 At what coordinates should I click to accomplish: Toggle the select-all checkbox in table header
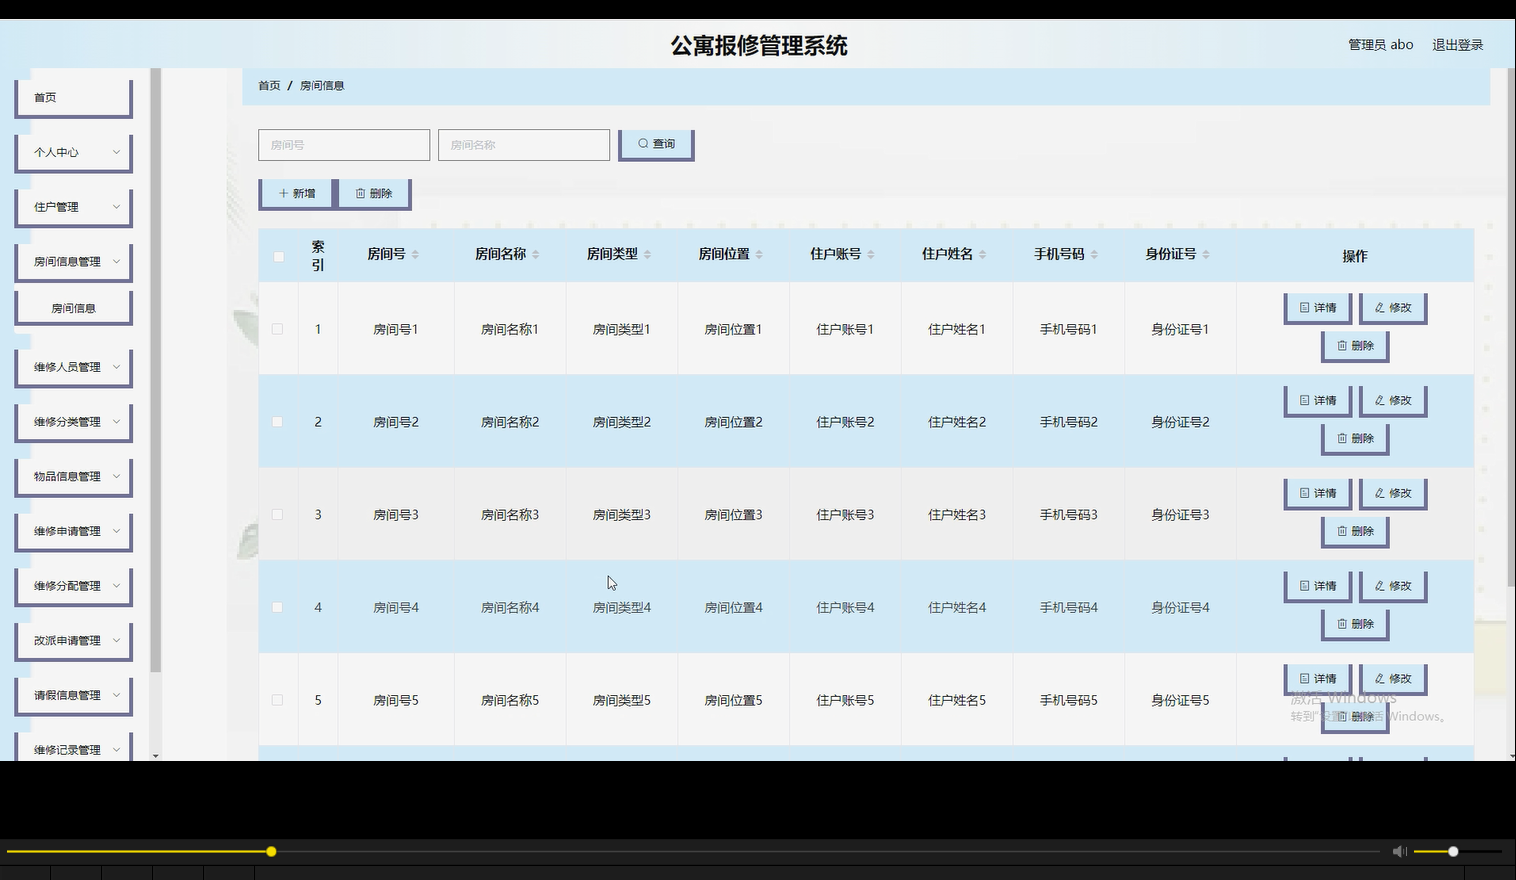click(278, 257)
